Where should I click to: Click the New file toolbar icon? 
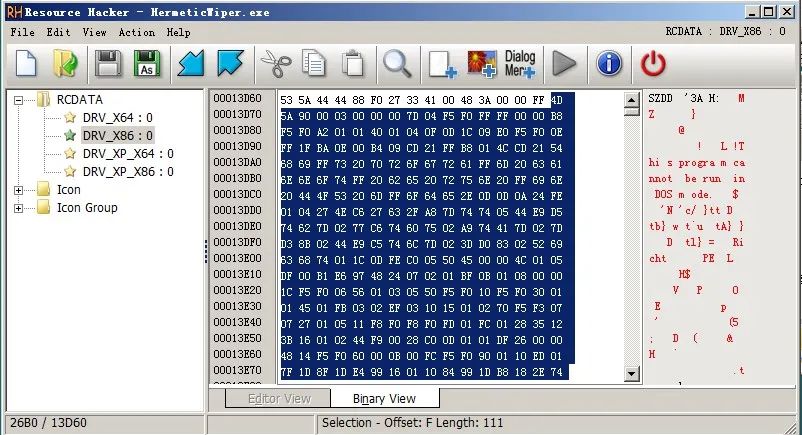(26, 64)
